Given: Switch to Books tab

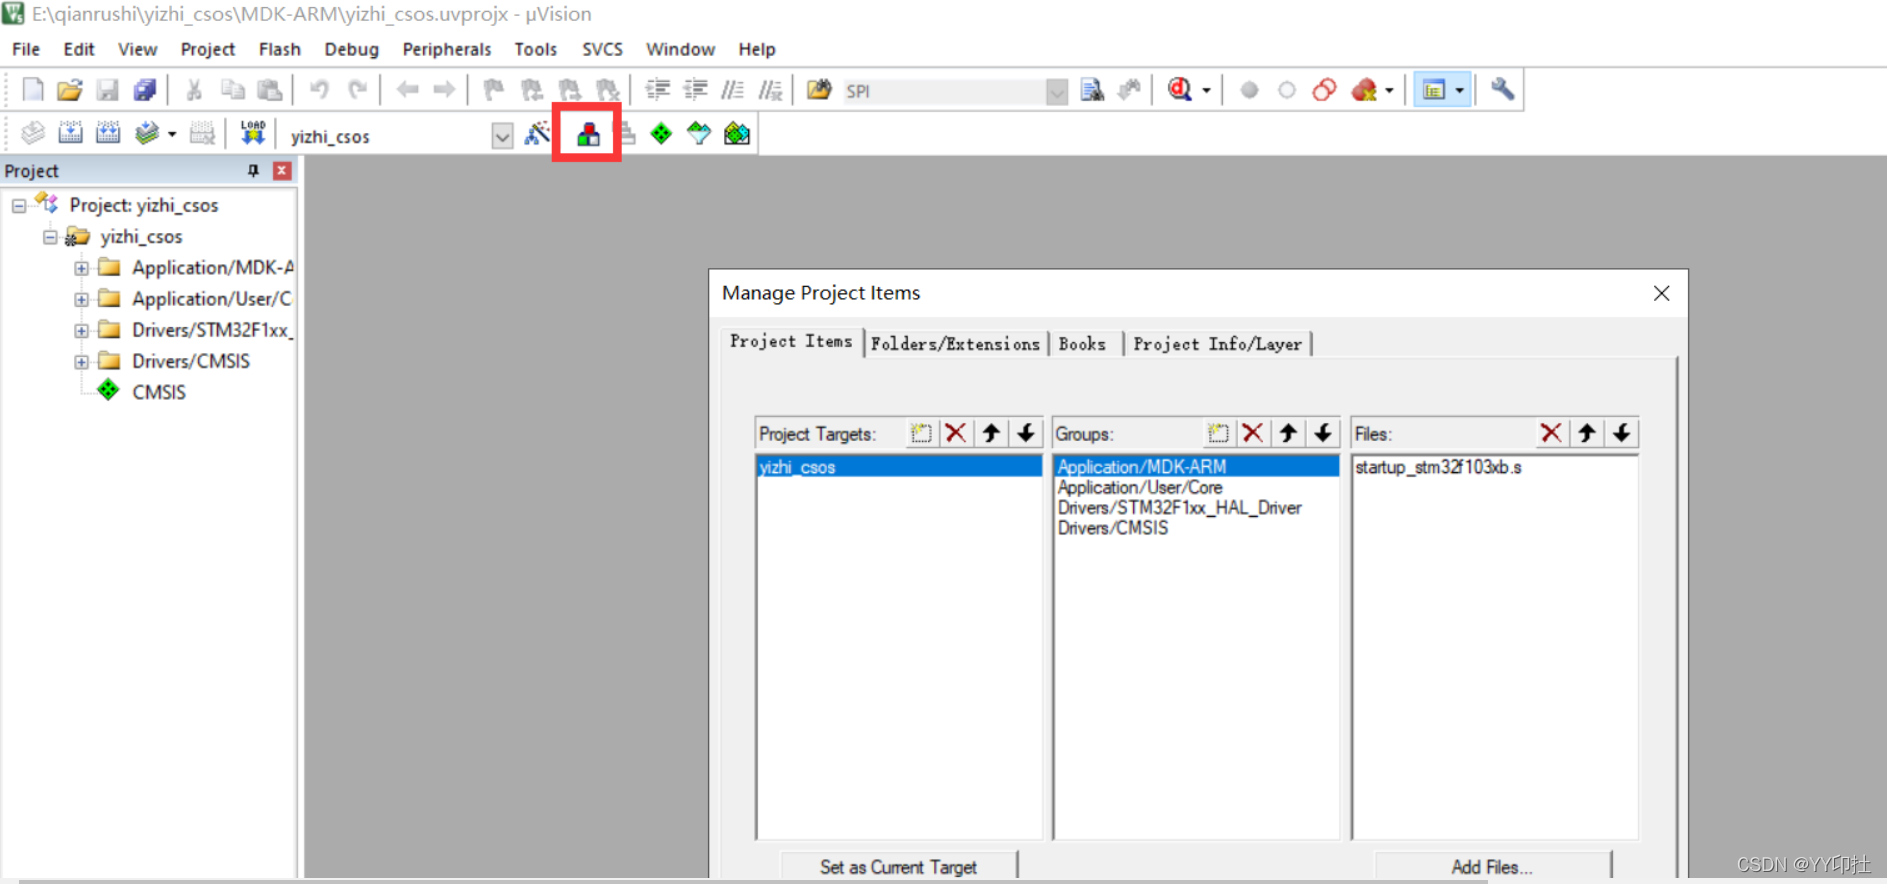Looking at the screenshot, I should [x=1083, y=344].
